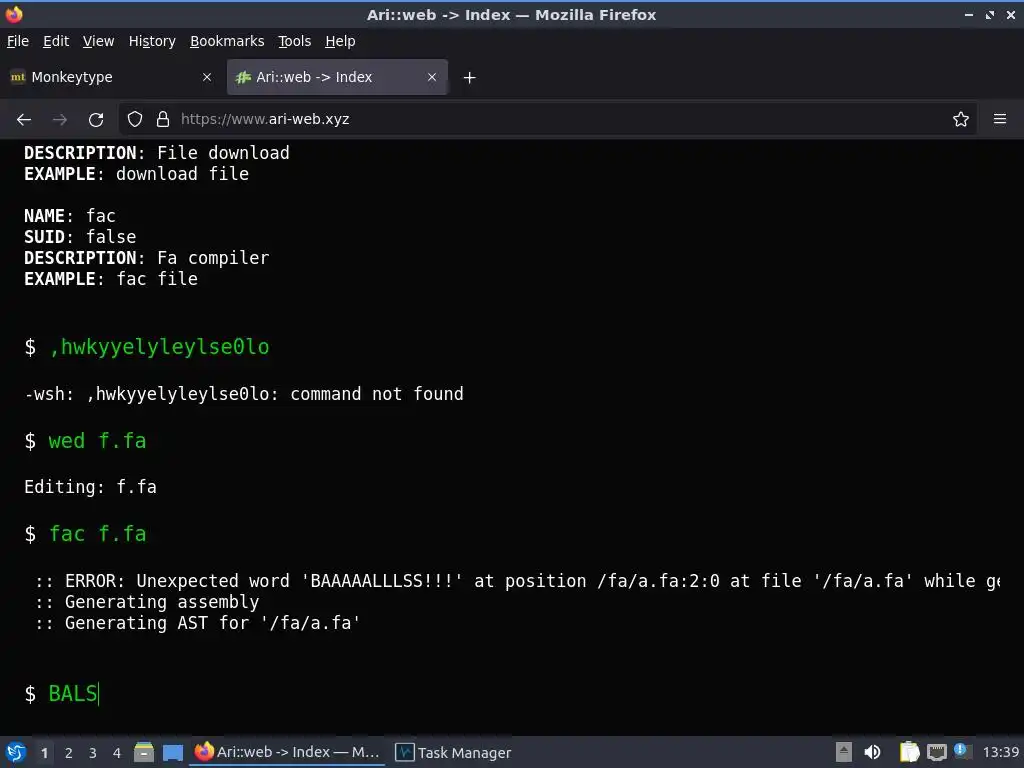The width and height of the screenshot is (1024, 768).
Task: Open the Help menu
Action: pos(340,41)
